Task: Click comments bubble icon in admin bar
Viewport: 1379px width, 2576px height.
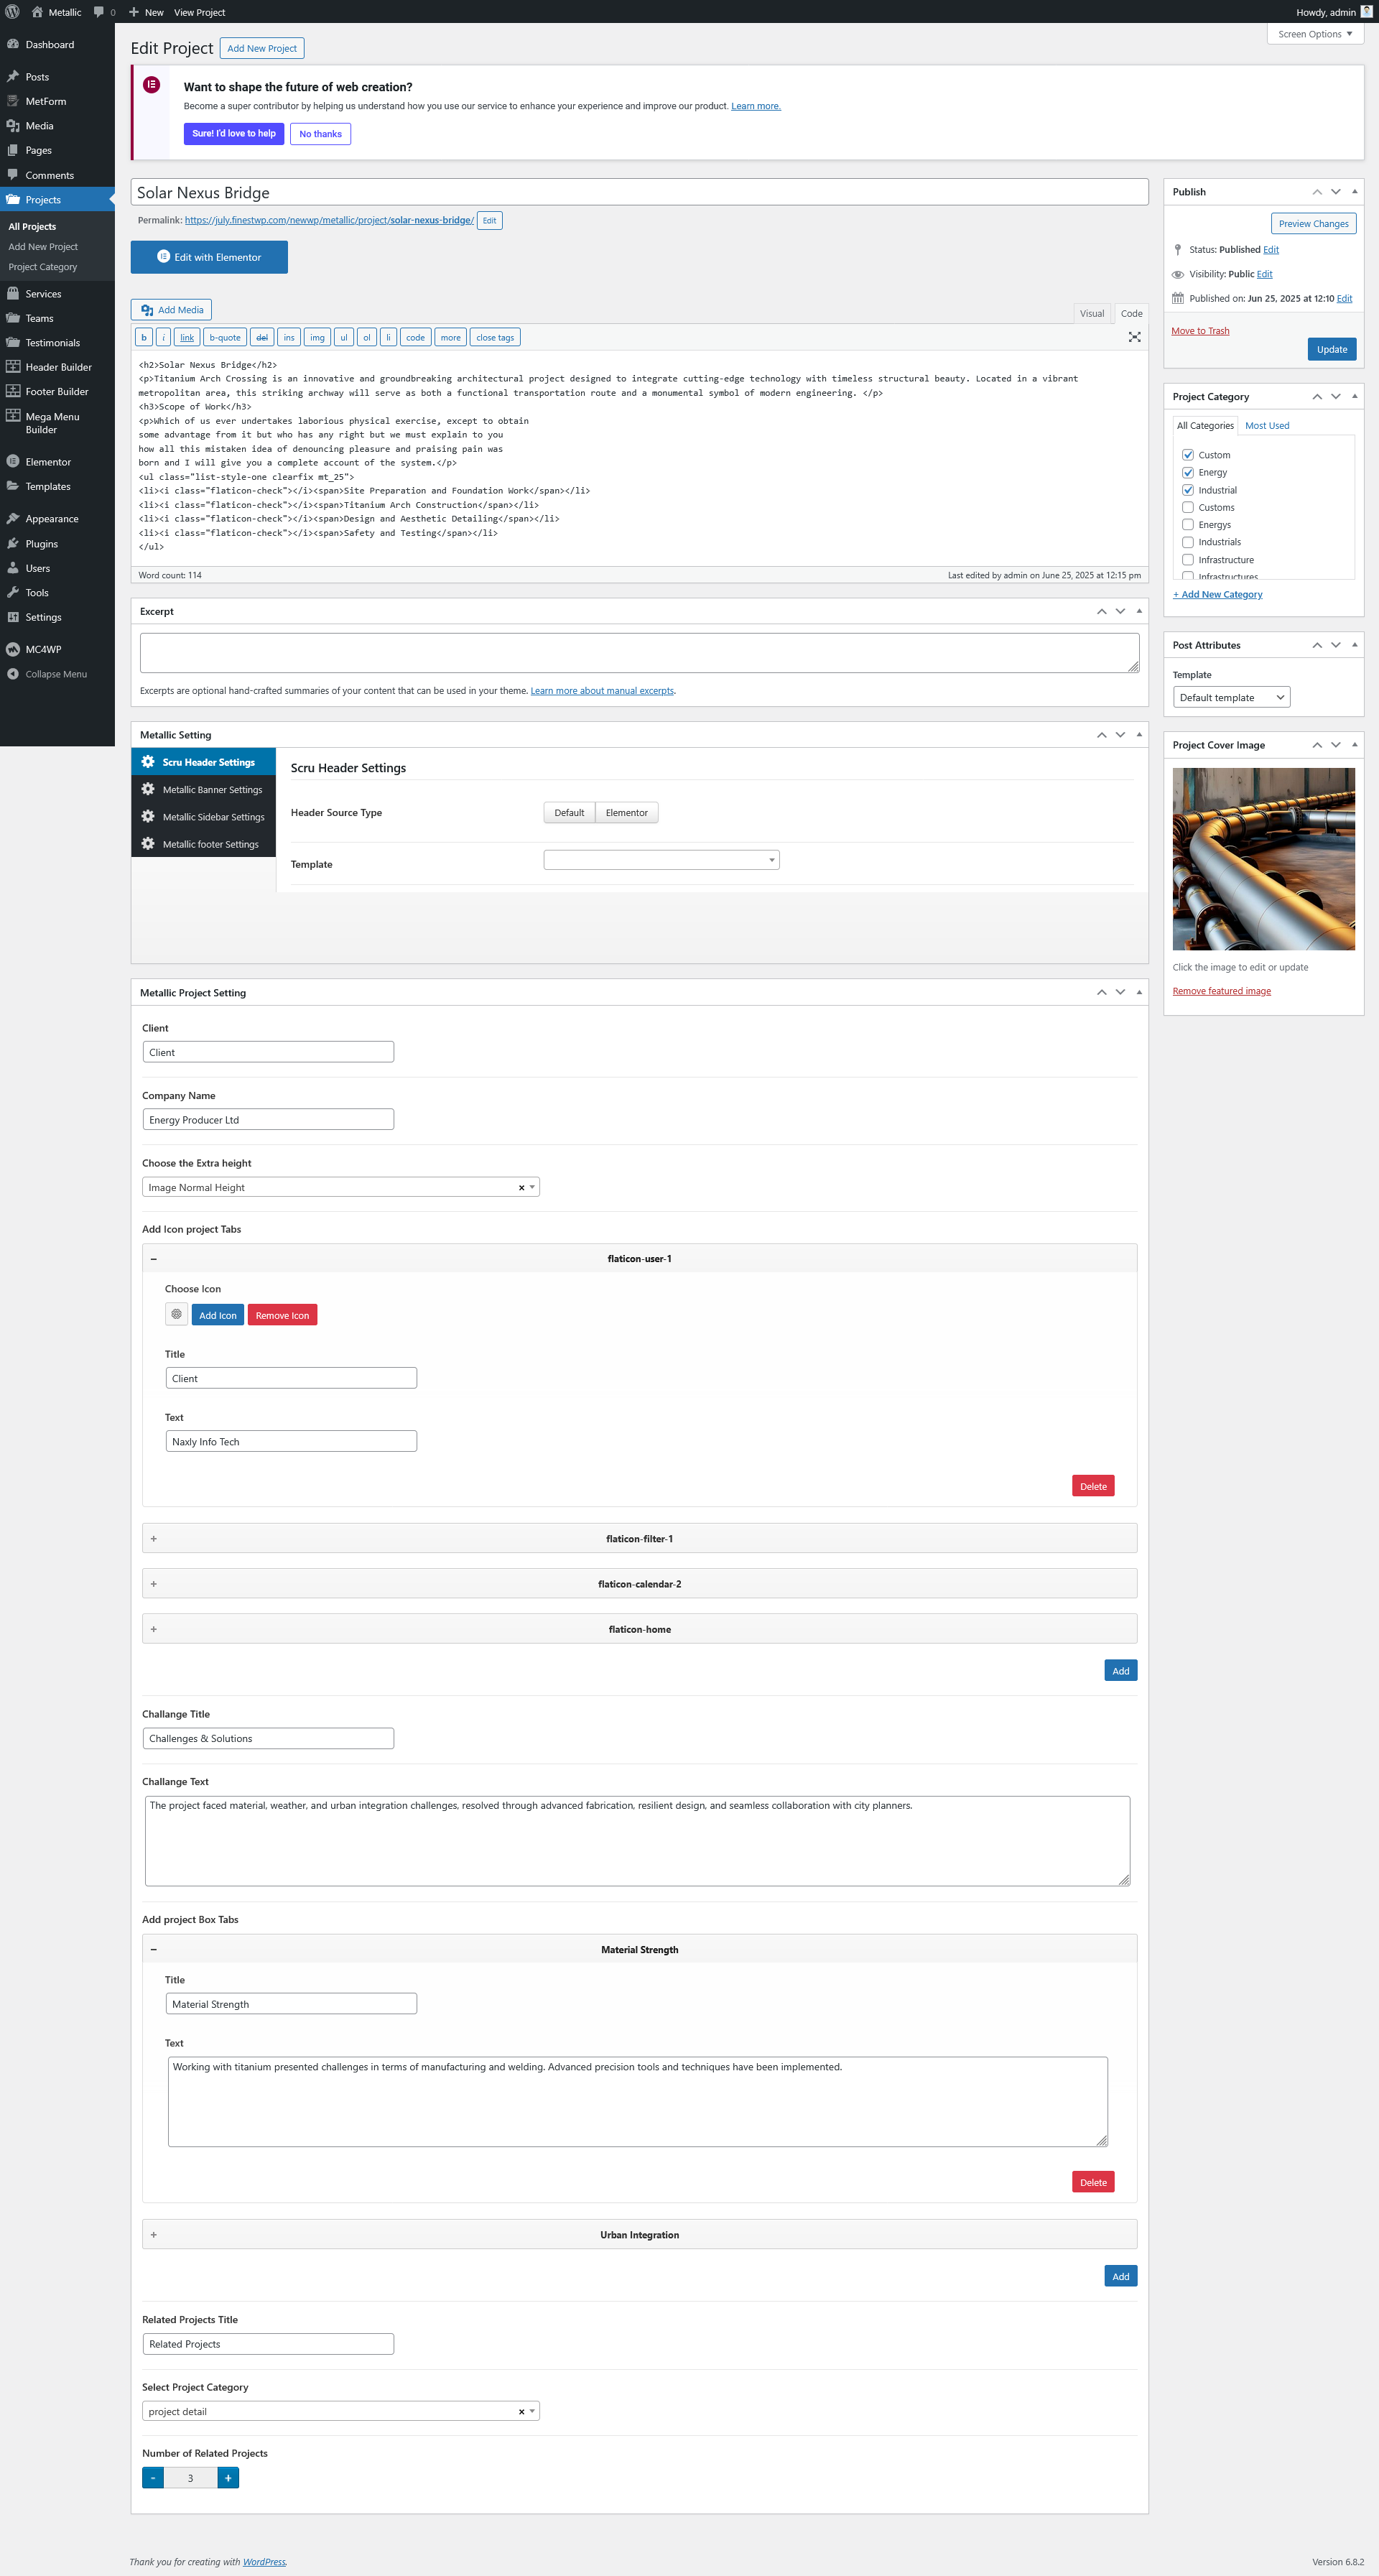Action: pyautogui.click(x=99, y=12)
